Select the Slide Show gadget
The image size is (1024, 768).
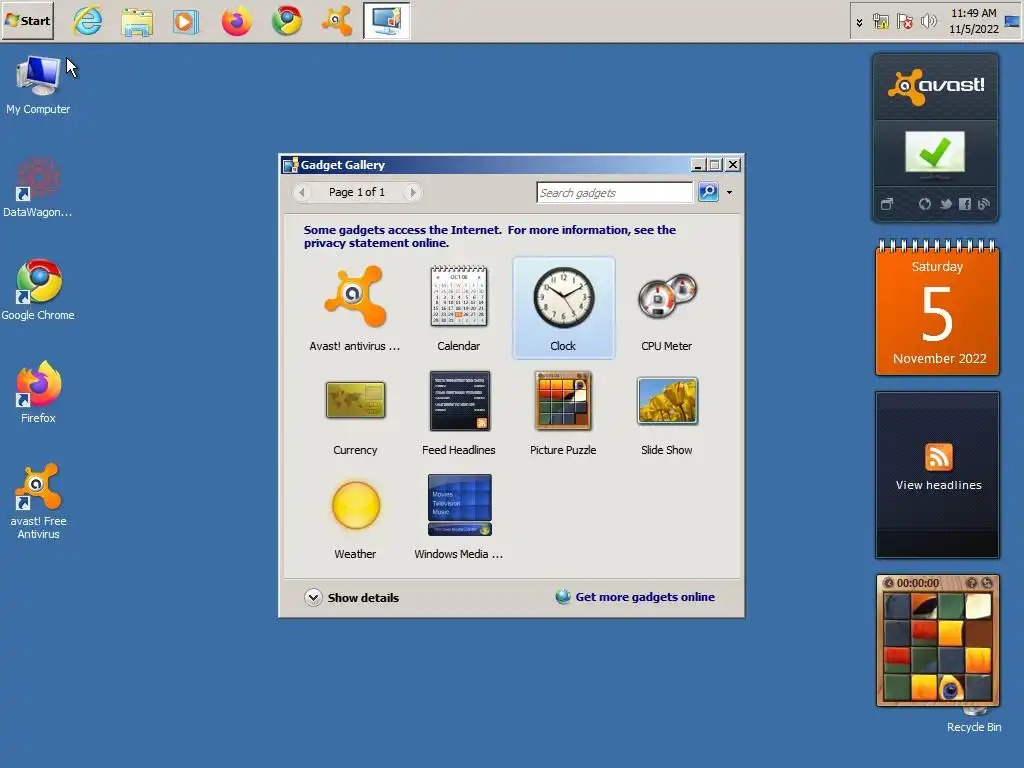667,411
